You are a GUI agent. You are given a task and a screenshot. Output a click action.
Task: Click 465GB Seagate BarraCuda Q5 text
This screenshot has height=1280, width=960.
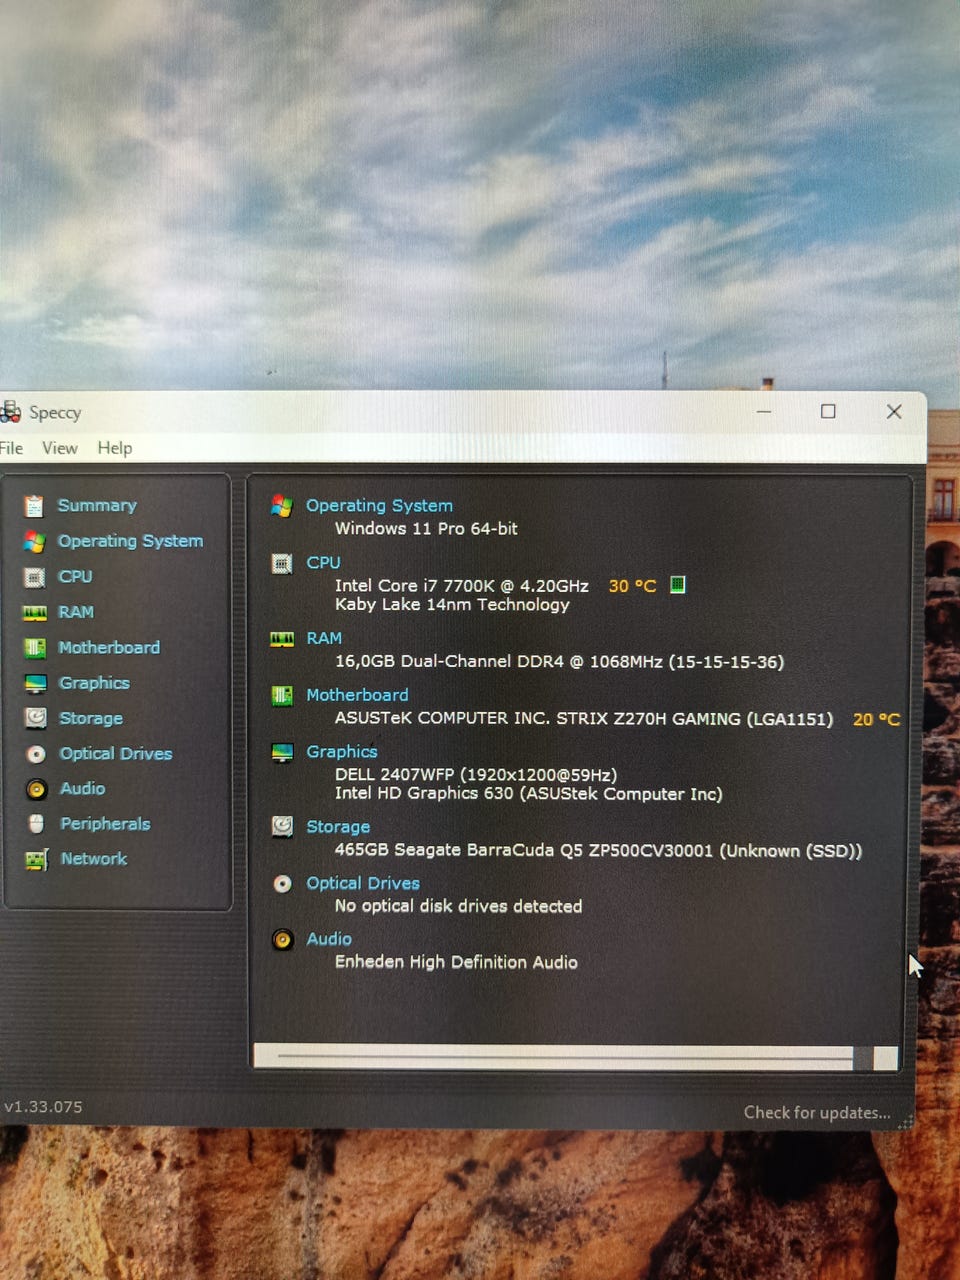tap(598, 851)
